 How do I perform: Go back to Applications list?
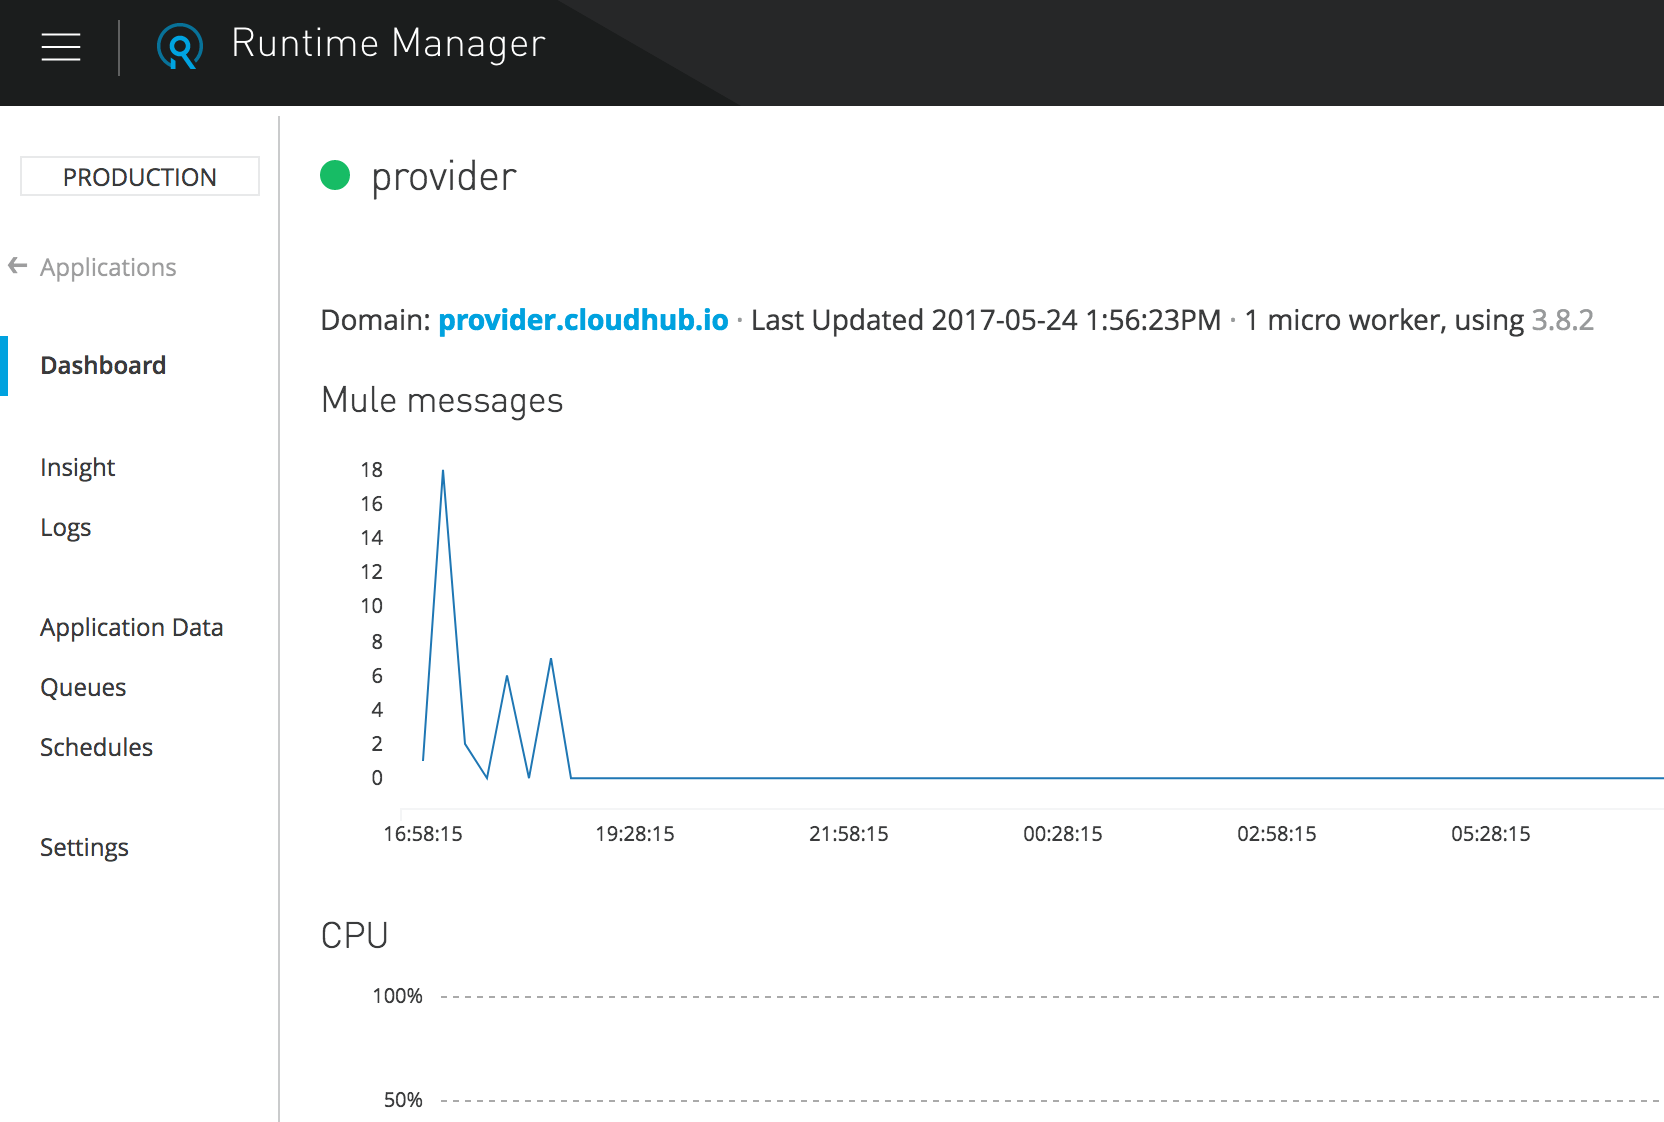point(108,267)
